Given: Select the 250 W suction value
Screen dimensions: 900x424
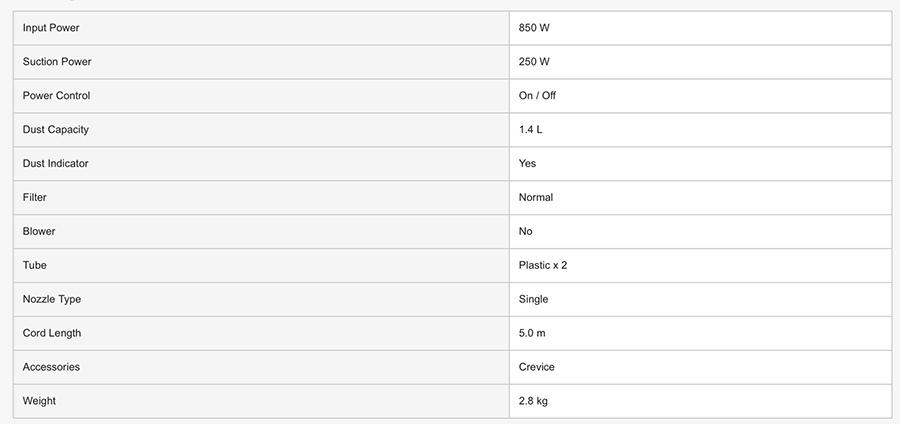Looking at the screenshot, I should click(x=534, y=62).
